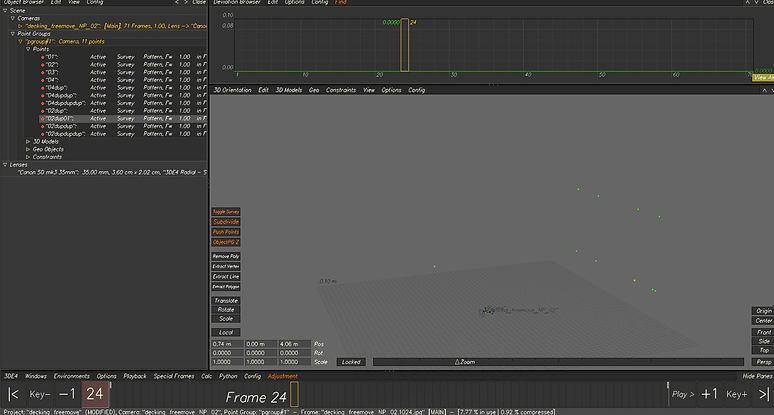The width and height of the screenshot is (774, 415).
Task: Collapse the Lenses section
Action: [5, 165]
